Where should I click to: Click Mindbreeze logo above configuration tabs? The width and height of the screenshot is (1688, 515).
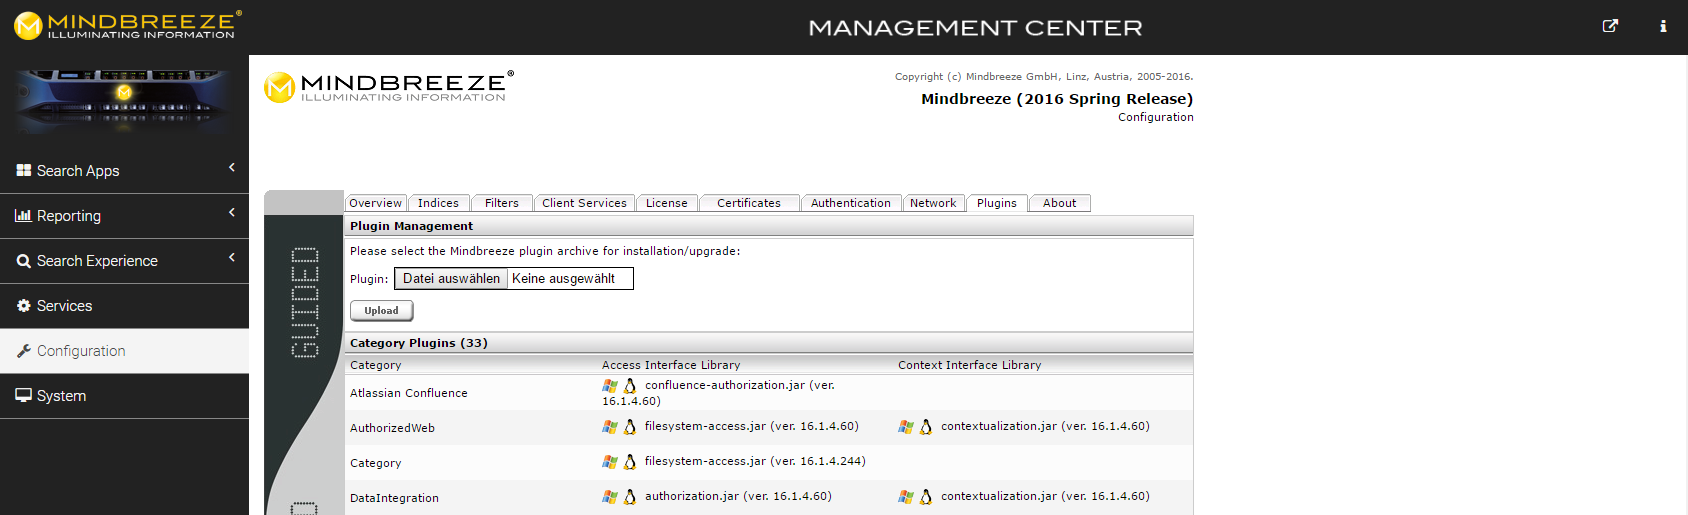(x=389, y=86)
